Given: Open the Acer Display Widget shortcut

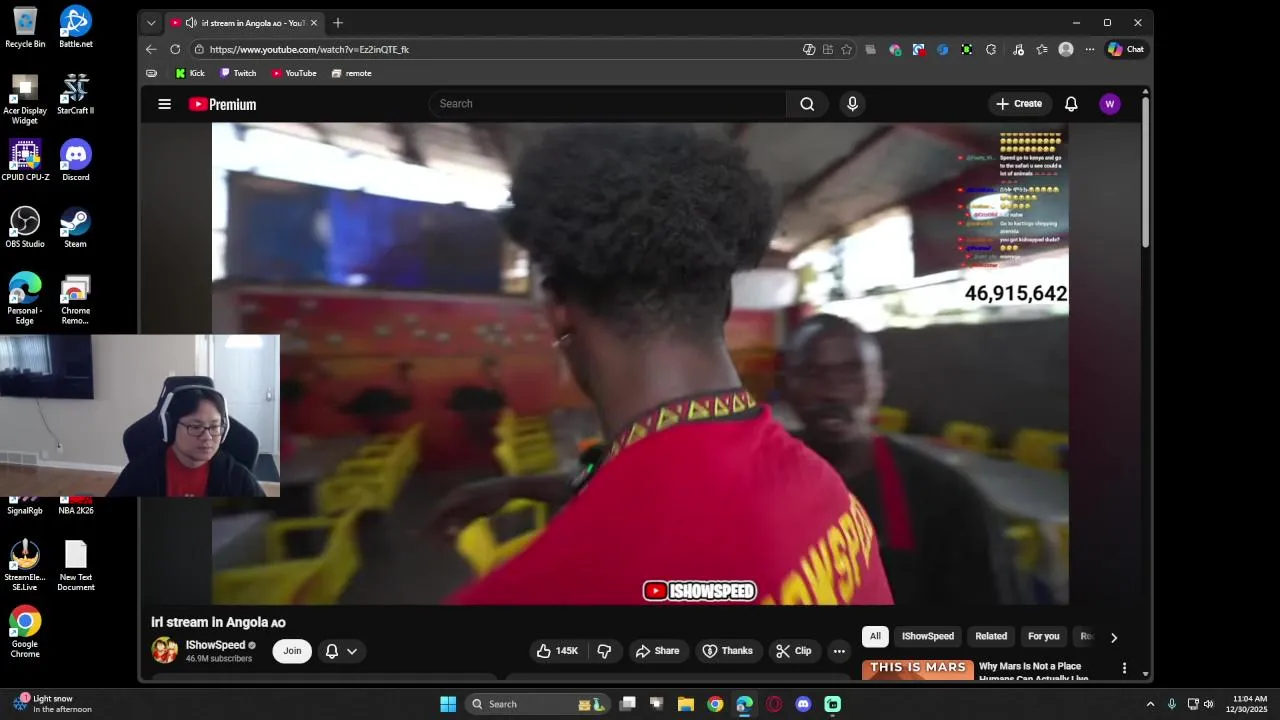Looking at the screenshot, I should 25,99.
